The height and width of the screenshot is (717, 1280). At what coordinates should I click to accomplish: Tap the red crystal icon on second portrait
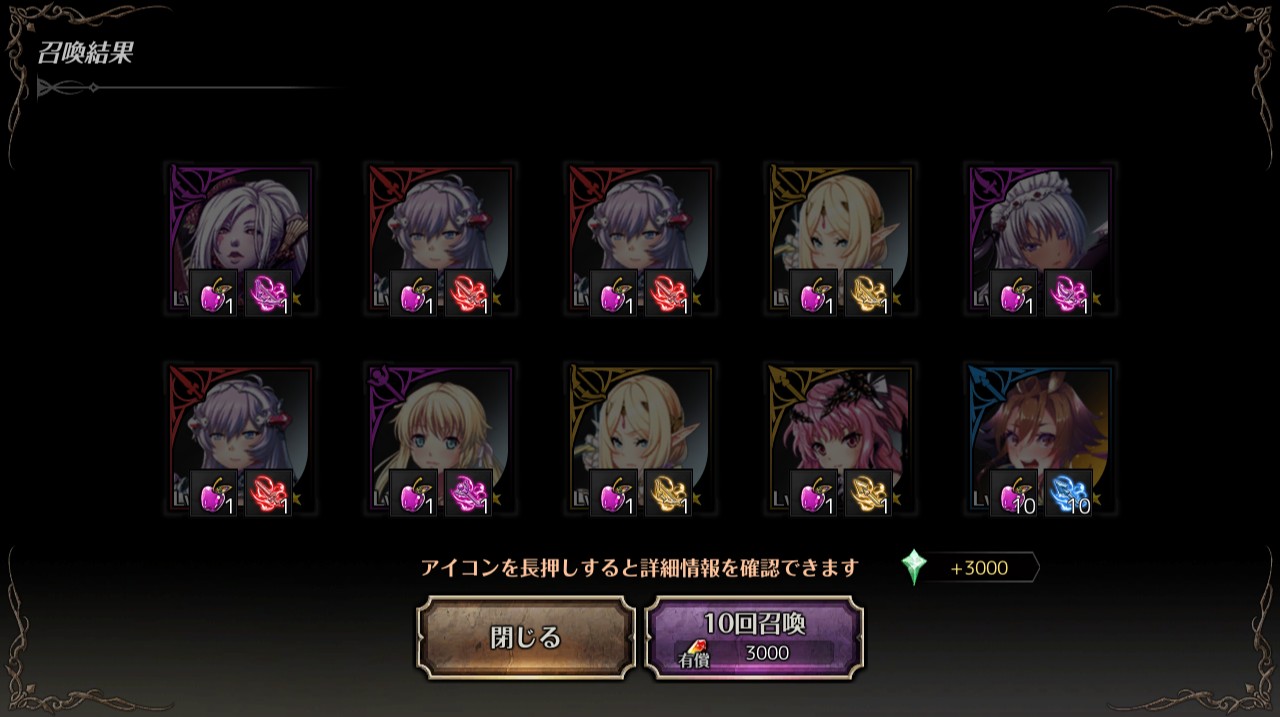pyautogui.click(x=469, y=294)
